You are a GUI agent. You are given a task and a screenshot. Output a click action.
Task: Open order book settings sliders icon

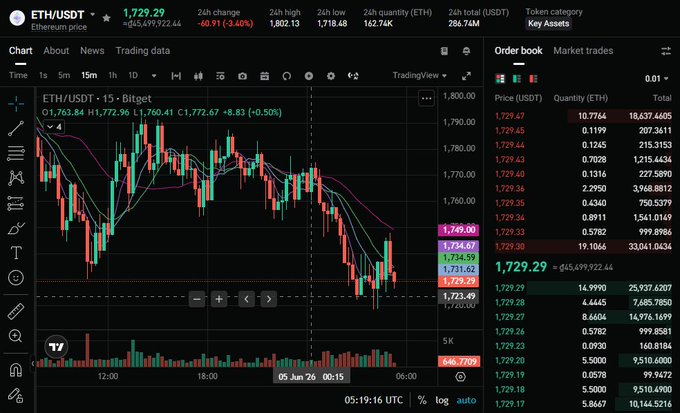tap(666, 51)
